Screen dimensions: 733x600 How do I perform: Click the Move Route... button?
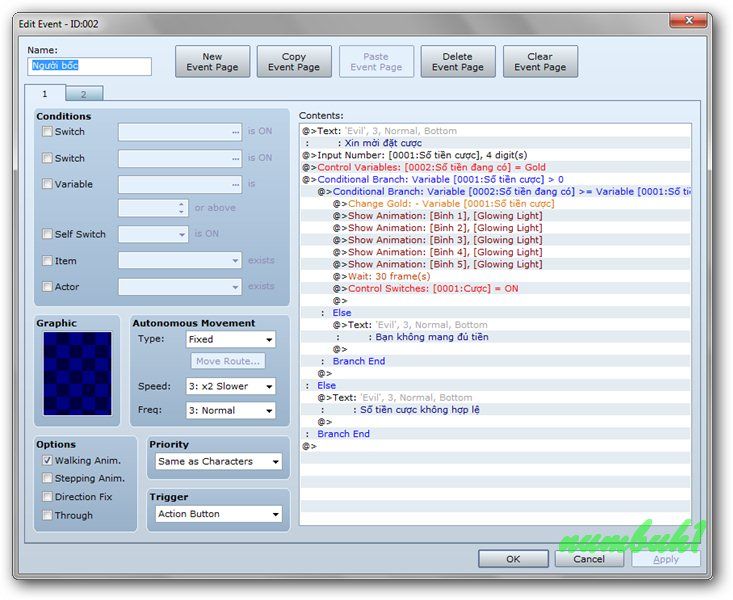point(228,361)
